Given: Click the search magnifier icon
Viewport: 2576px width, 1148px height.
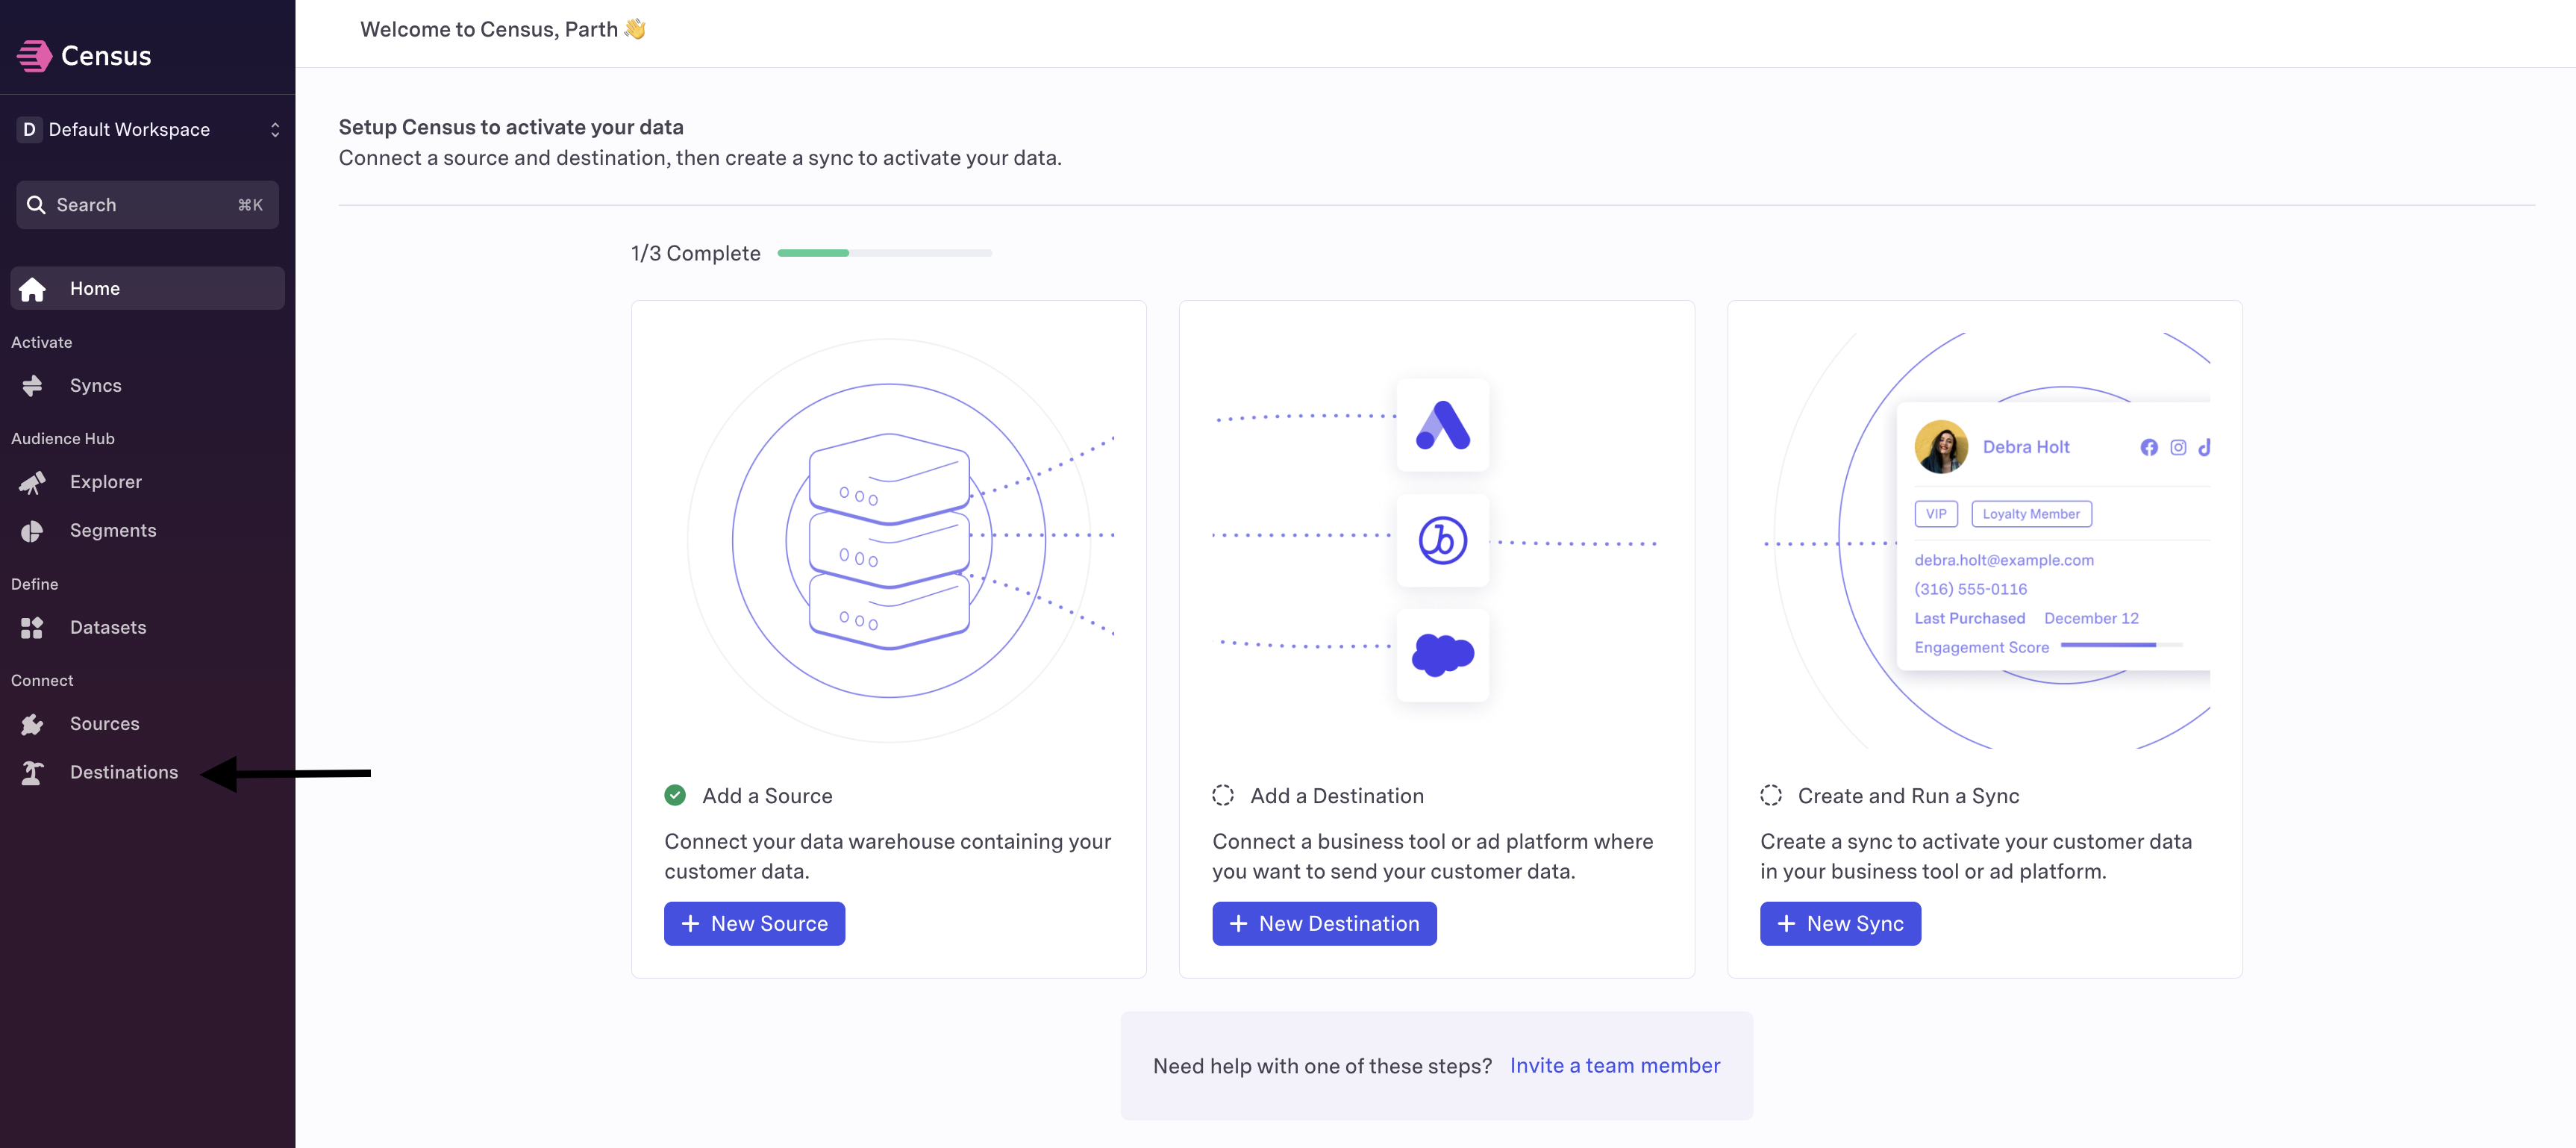Looking at the screenshot, I should click(x=36, y=205).
